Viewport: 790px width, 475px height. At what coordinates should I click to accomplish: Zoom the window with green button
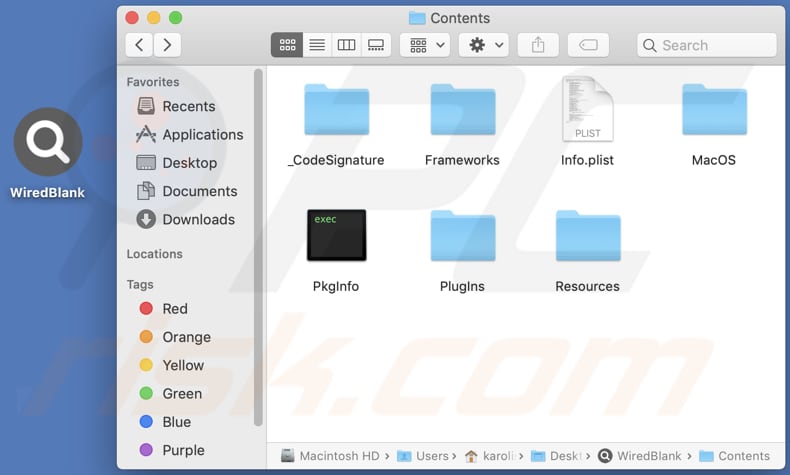click(175, 18)
